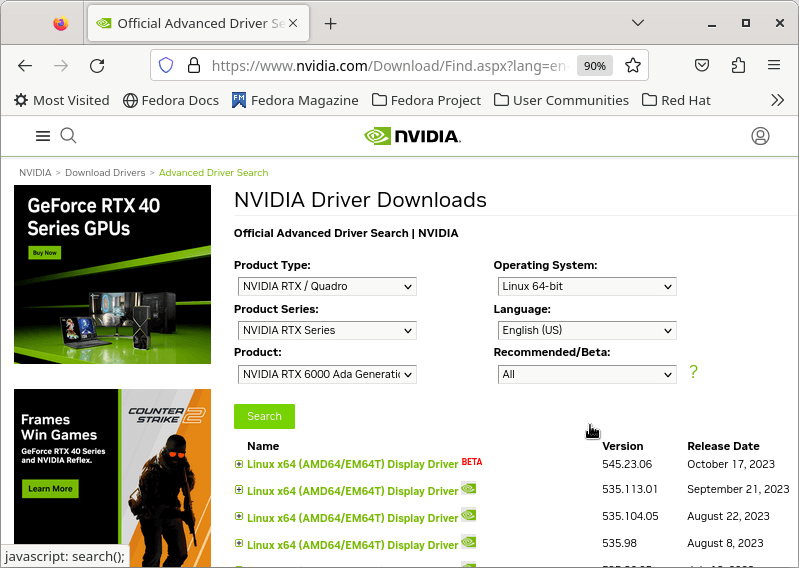Click the NVIDIA logo
Image resolution: width=799 pixels, height=568 pixels.
coord(412,136)
